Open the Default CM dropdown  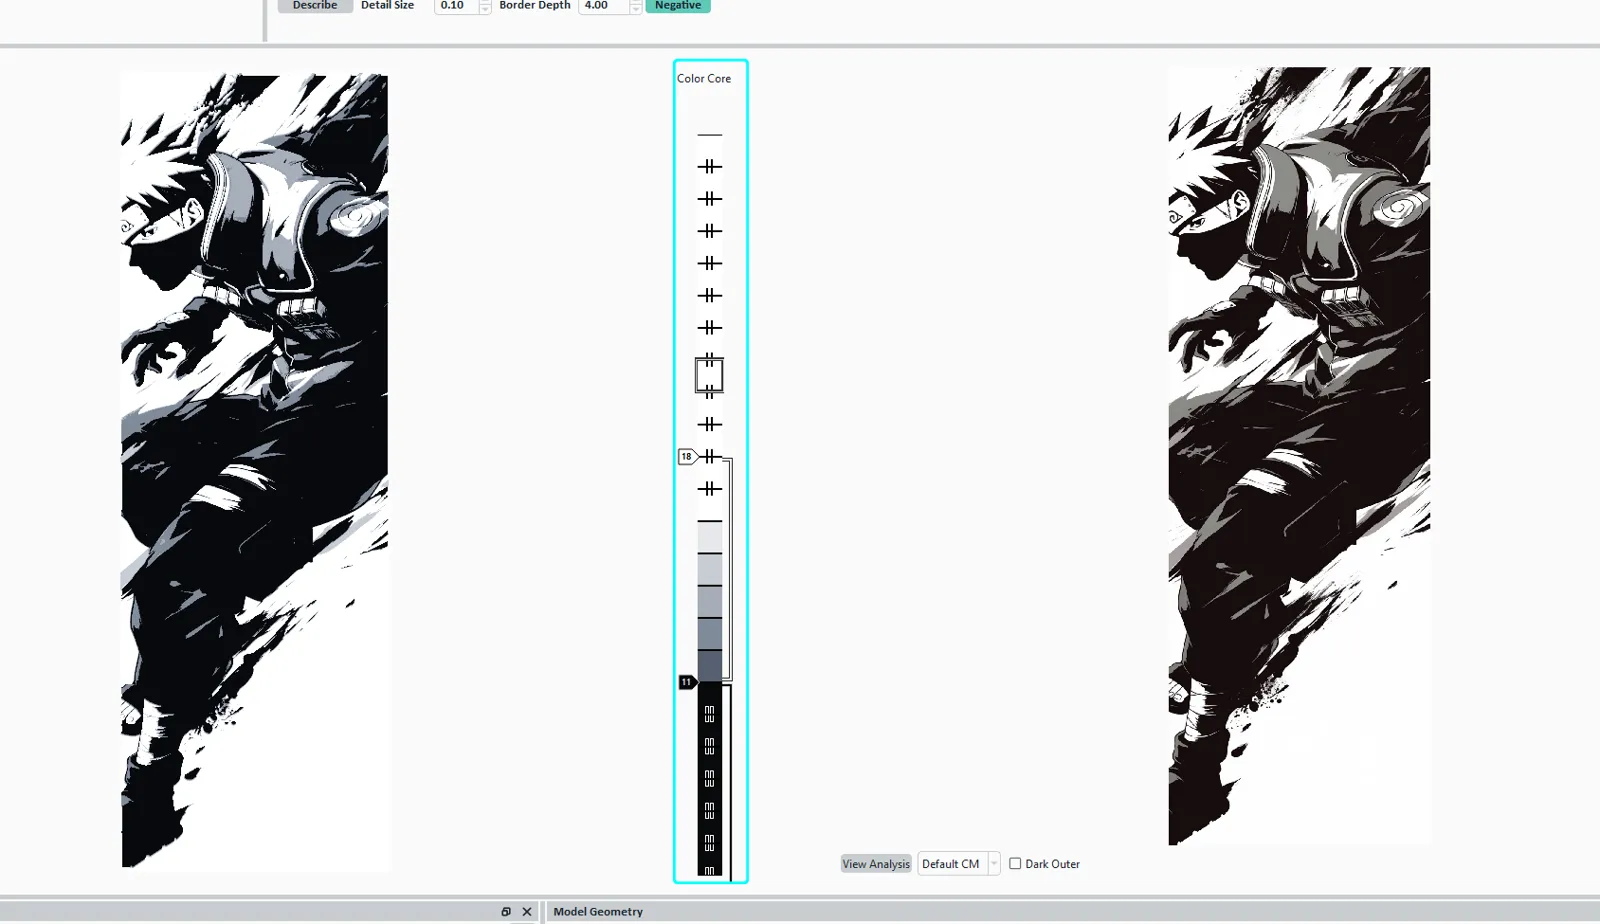(959, 864)
